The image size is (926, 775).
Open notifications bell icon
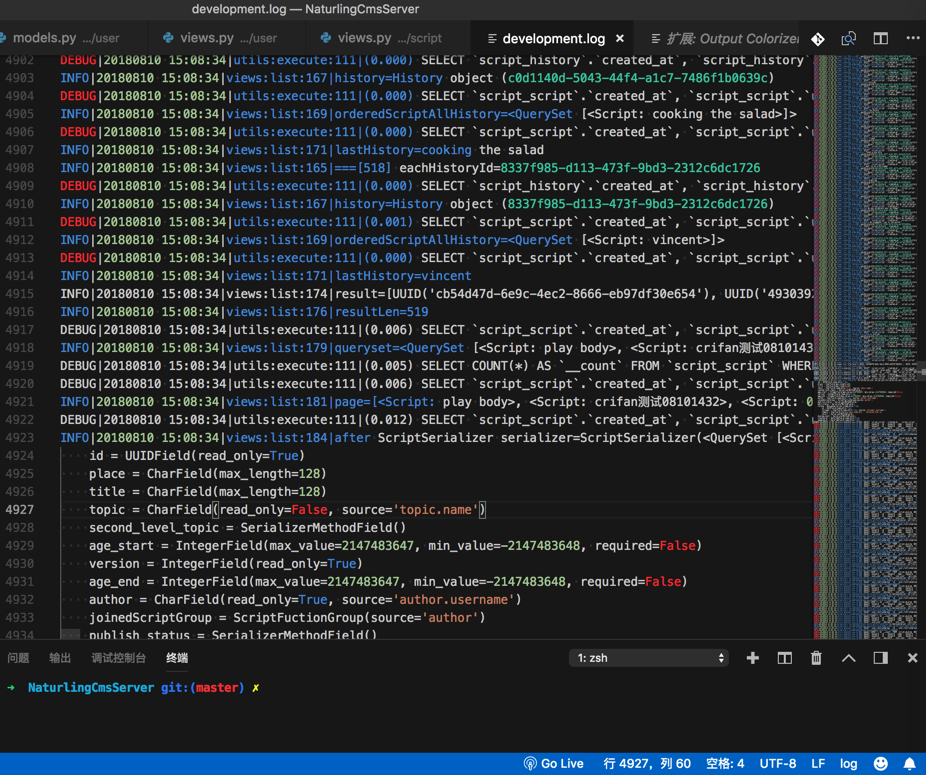pos(910,763)
